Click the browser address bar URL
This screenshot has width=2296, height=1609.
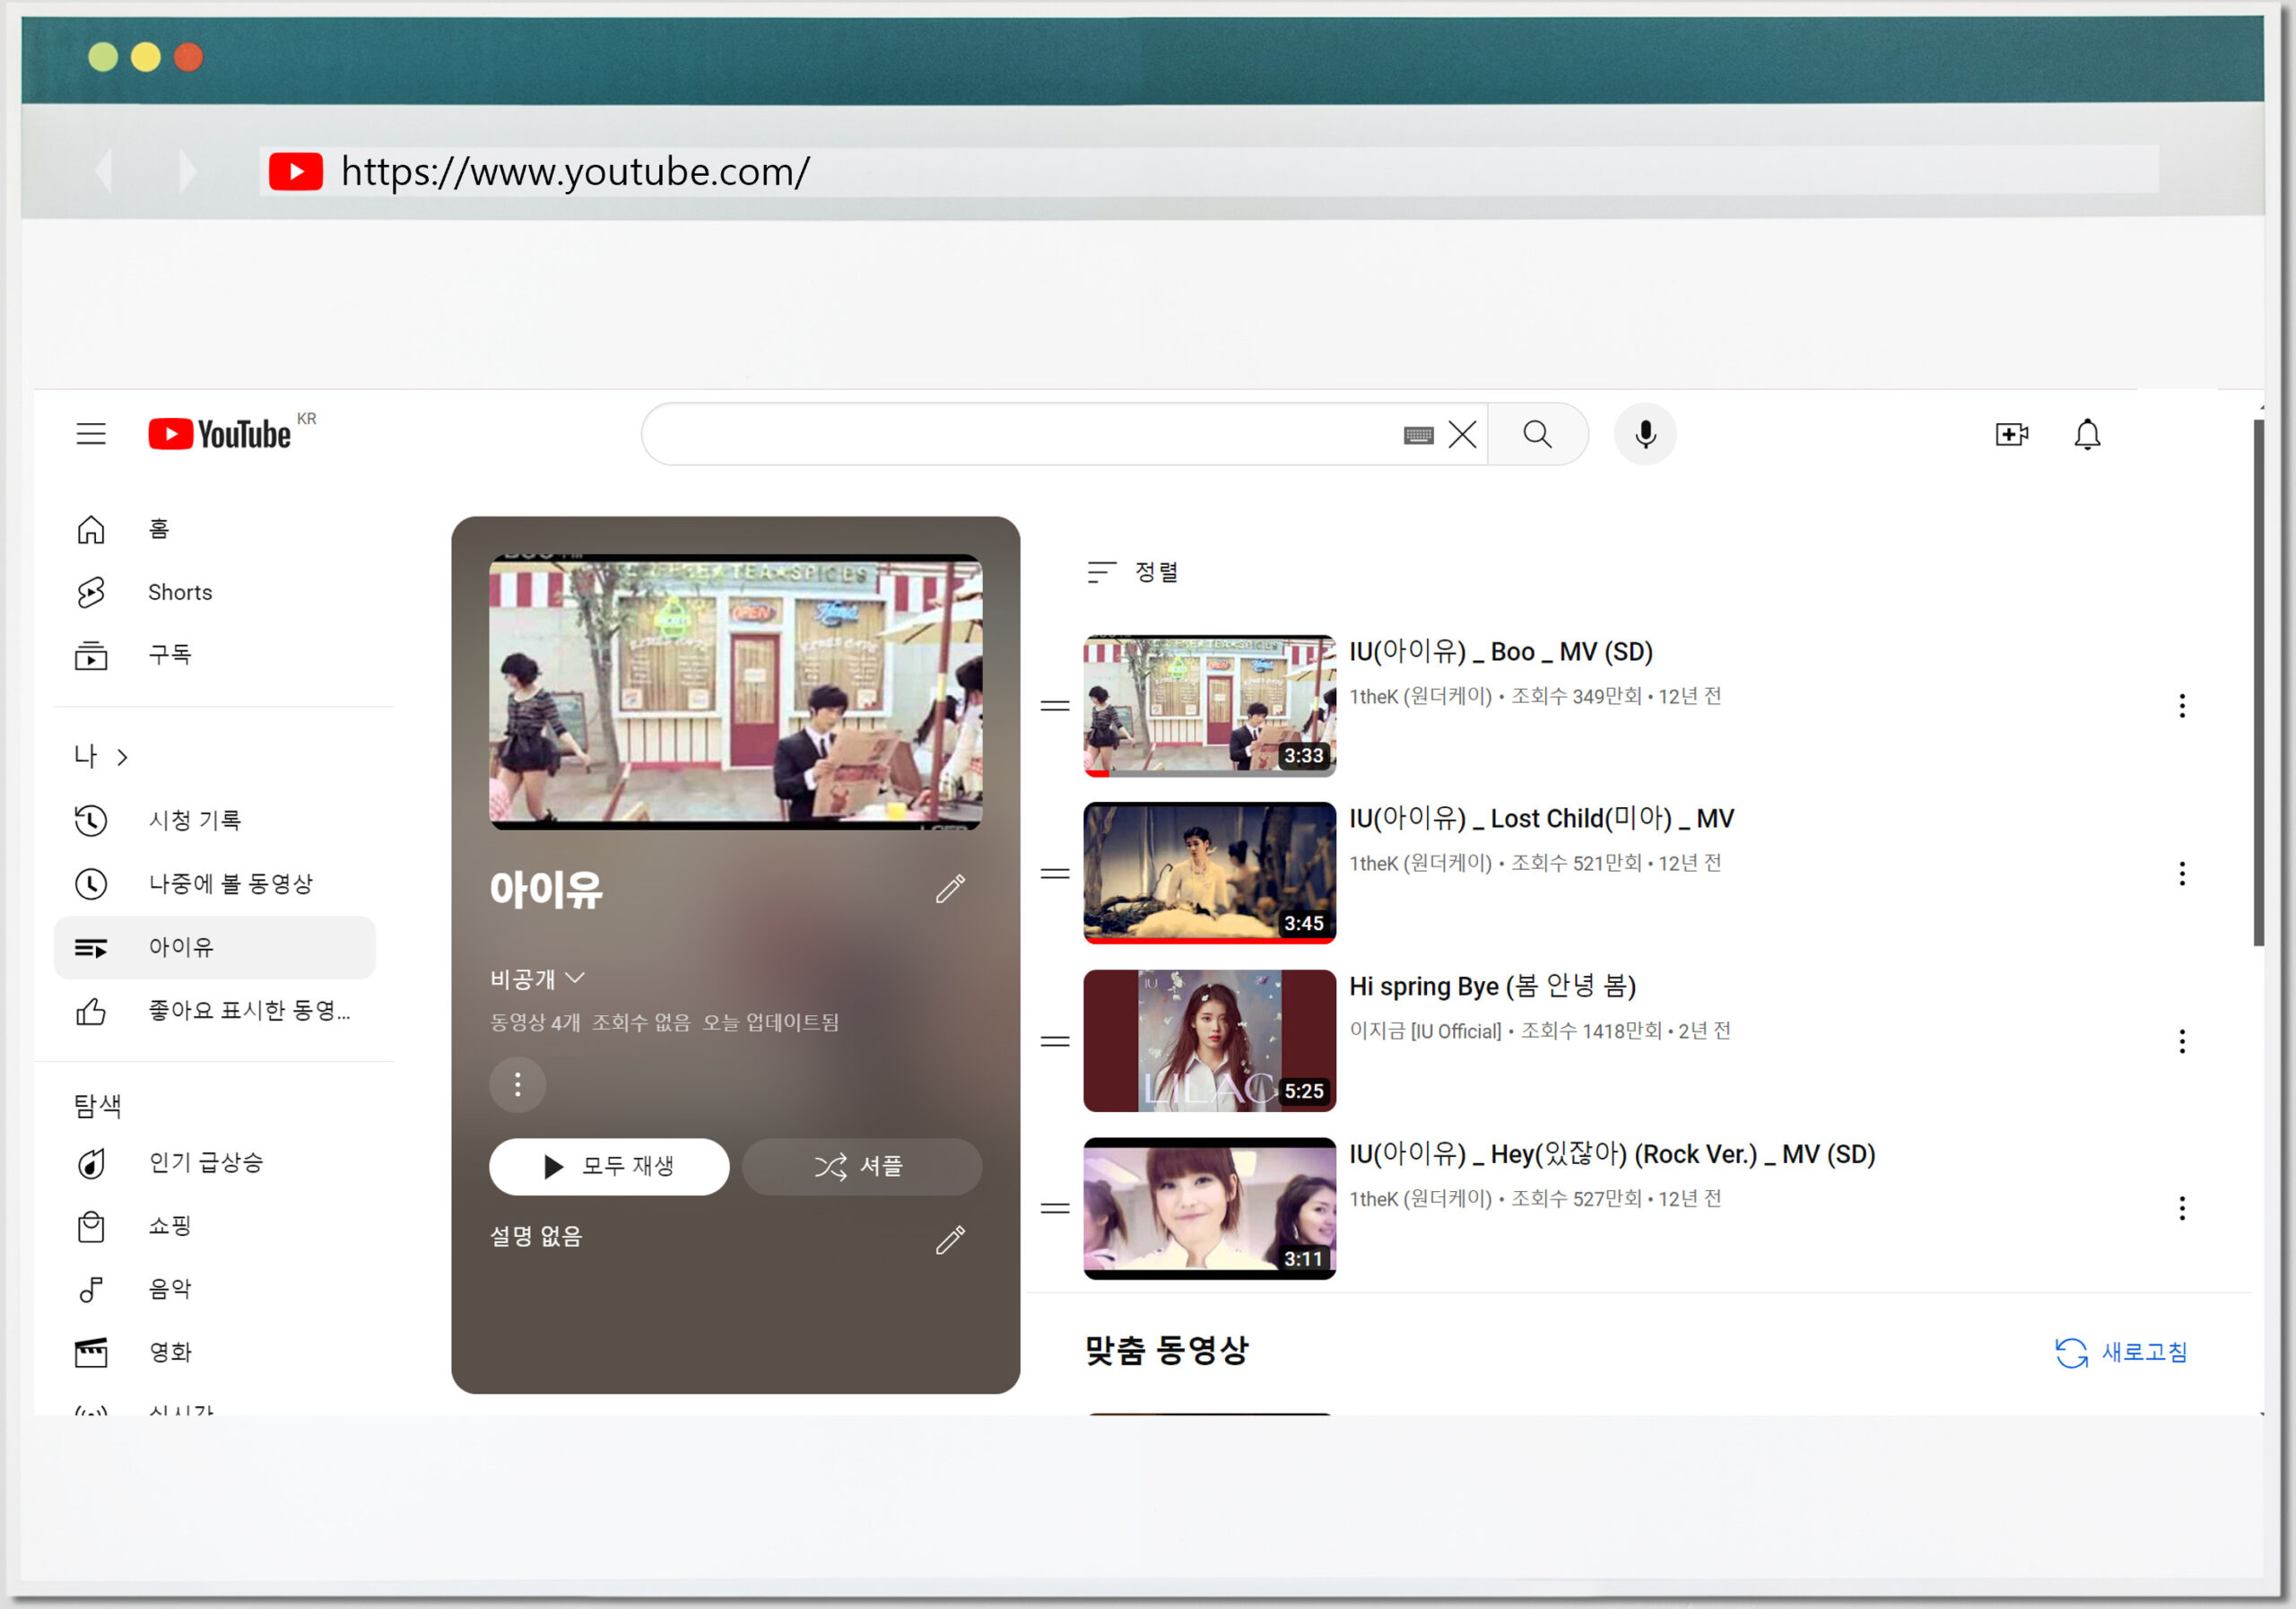pos(575,172)
